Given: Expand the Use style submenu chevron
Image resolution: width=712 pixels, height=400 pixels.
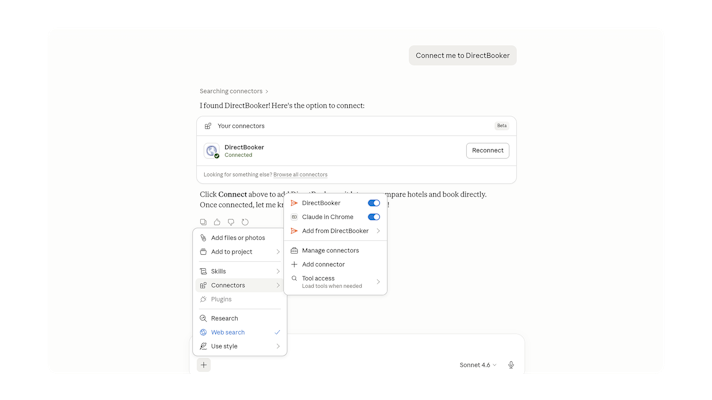Looking at the screenshot, I should (x=278, y=346).
